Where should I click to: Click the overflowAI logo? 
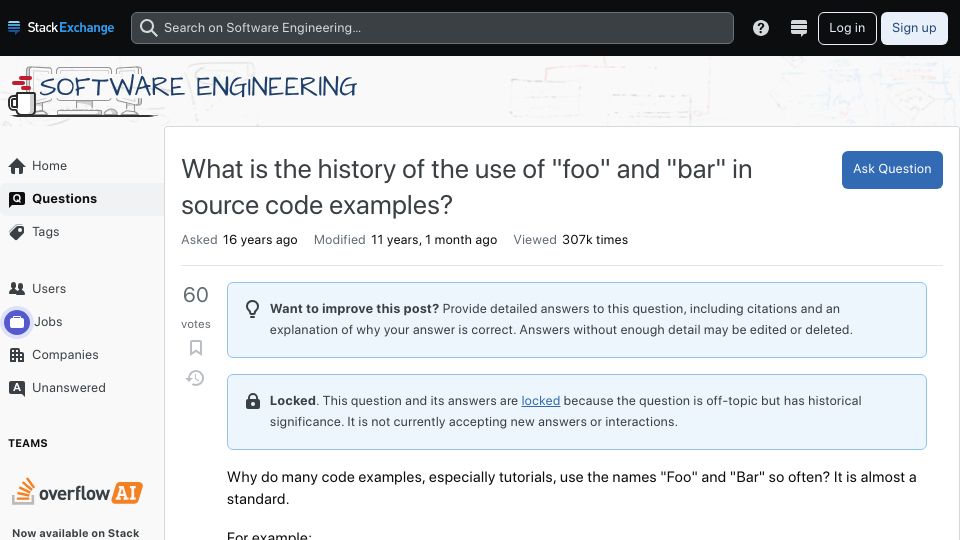coord(77,492)
